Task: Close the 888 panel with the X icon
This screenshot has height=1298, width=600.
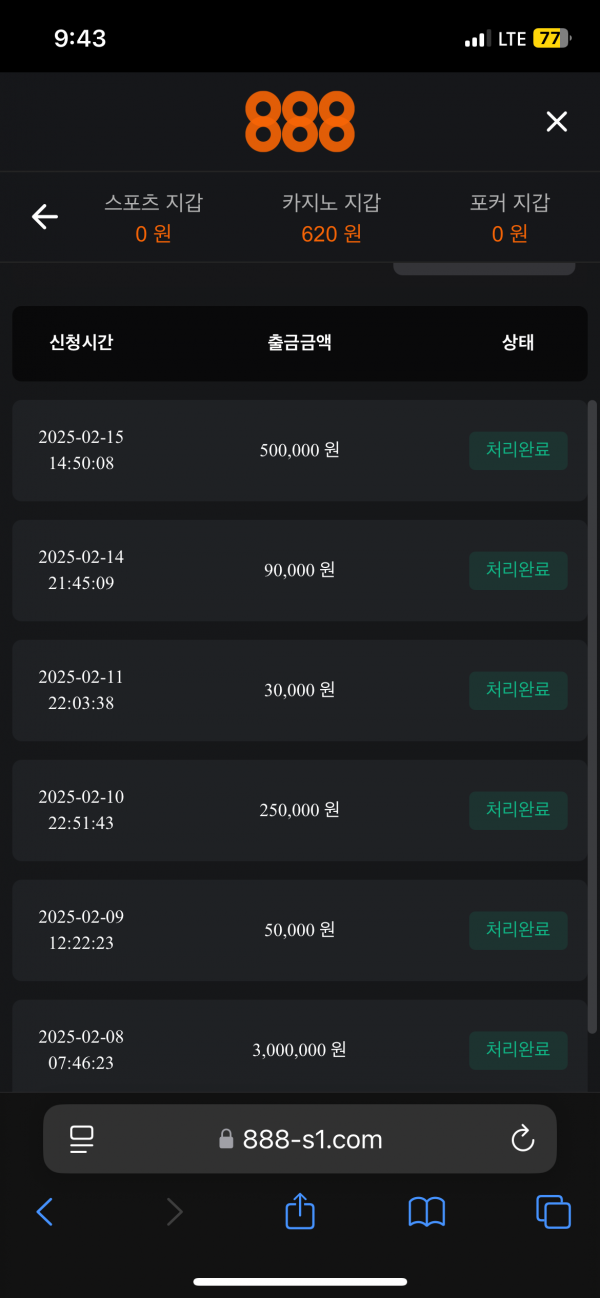Action: click(x=556, y=122)
